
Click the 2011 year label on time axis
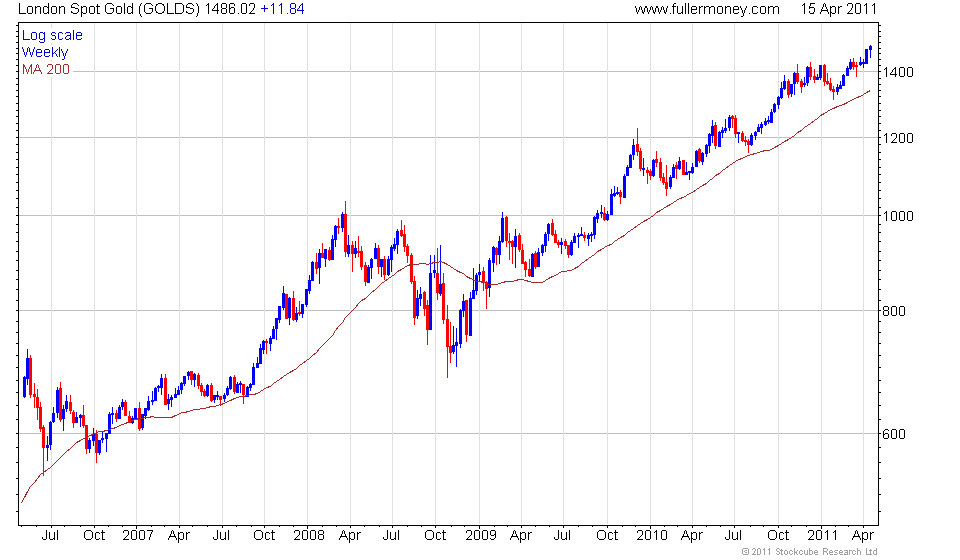(x=822, y=536)
